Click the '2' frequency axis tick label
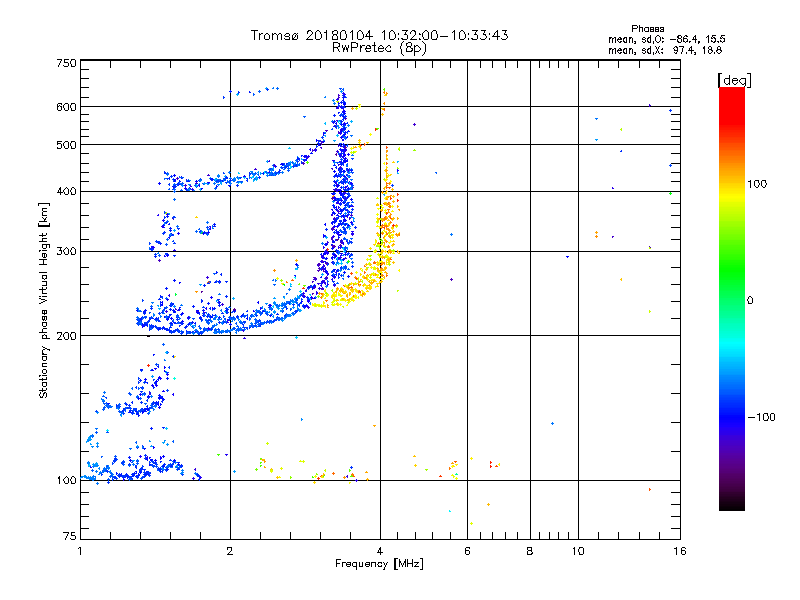The height and width of the screenshot is (600, 800). click(x=230, y=551)
